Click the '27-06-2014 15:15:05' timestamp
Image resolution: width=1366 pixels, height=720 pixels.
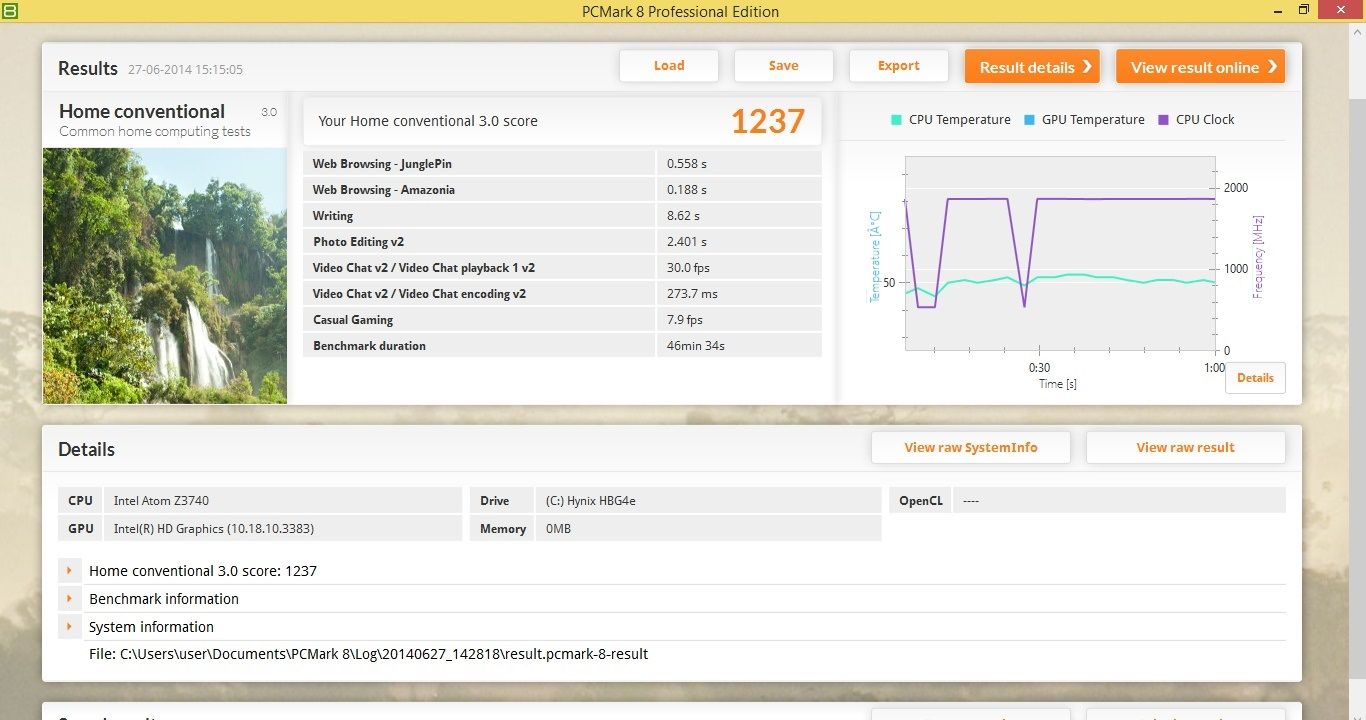coord(185,70)
